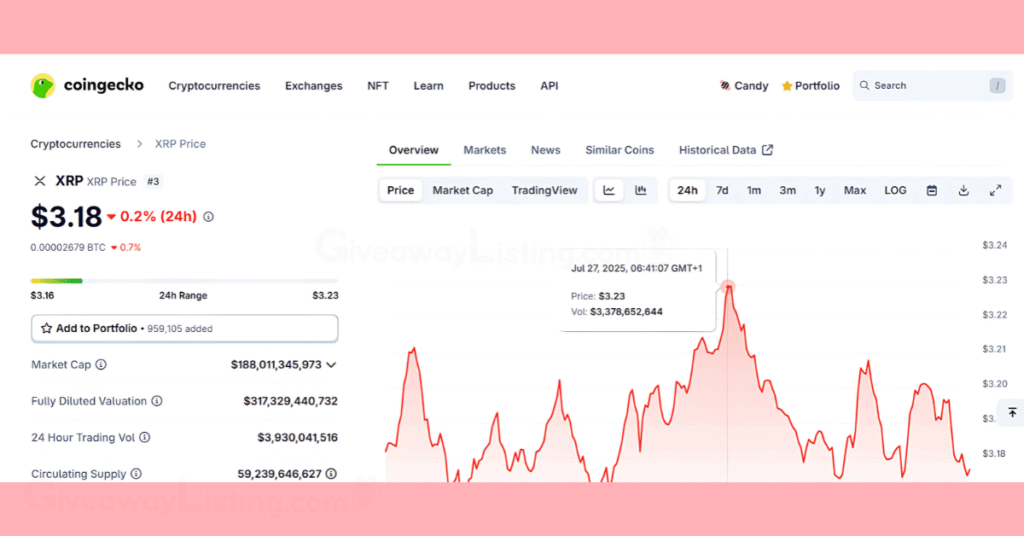Open the Historical Data external link icon

[x=767, y=150]
